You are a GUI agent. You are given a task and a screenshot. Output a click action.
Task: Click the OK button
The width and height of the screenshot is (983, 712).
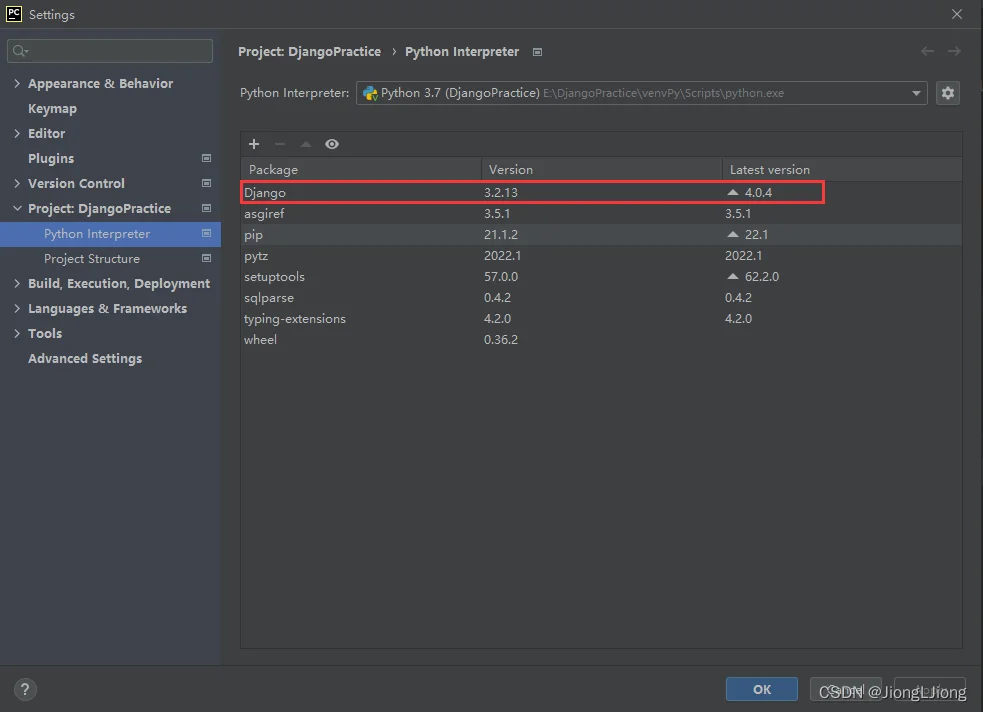(762, 689)
